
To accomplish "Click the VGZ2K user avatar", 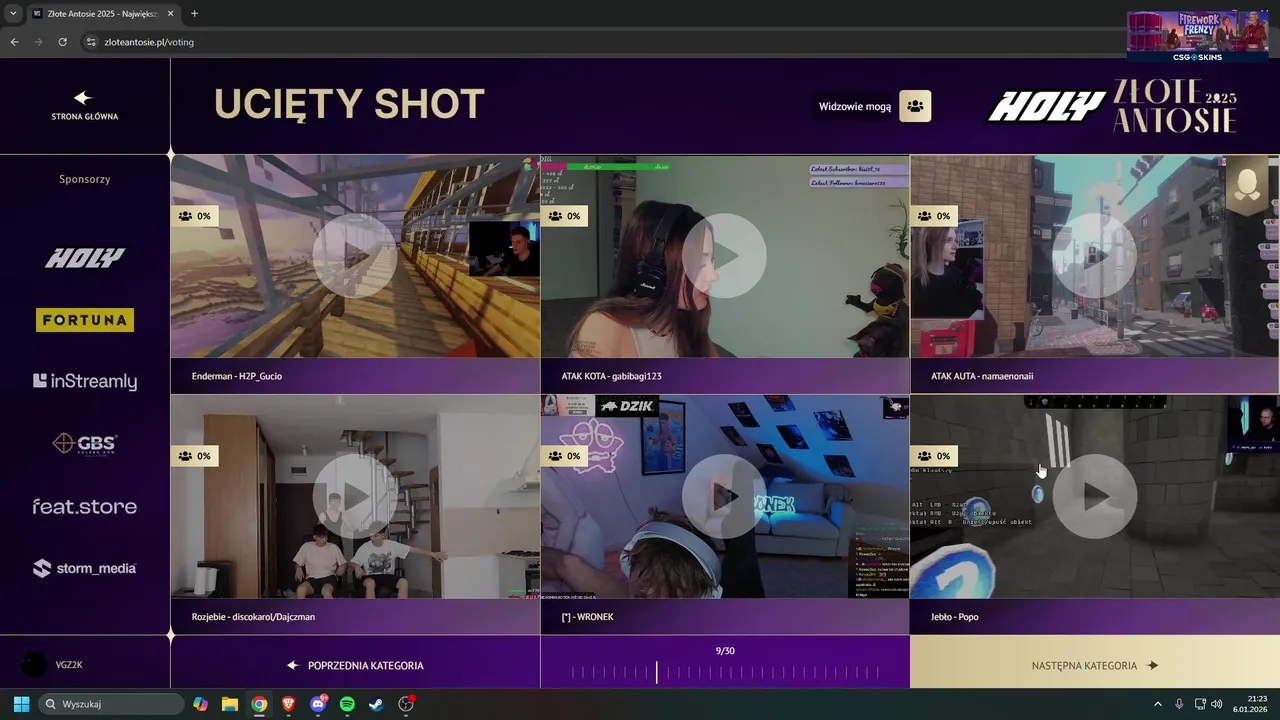I will (34, 664).
